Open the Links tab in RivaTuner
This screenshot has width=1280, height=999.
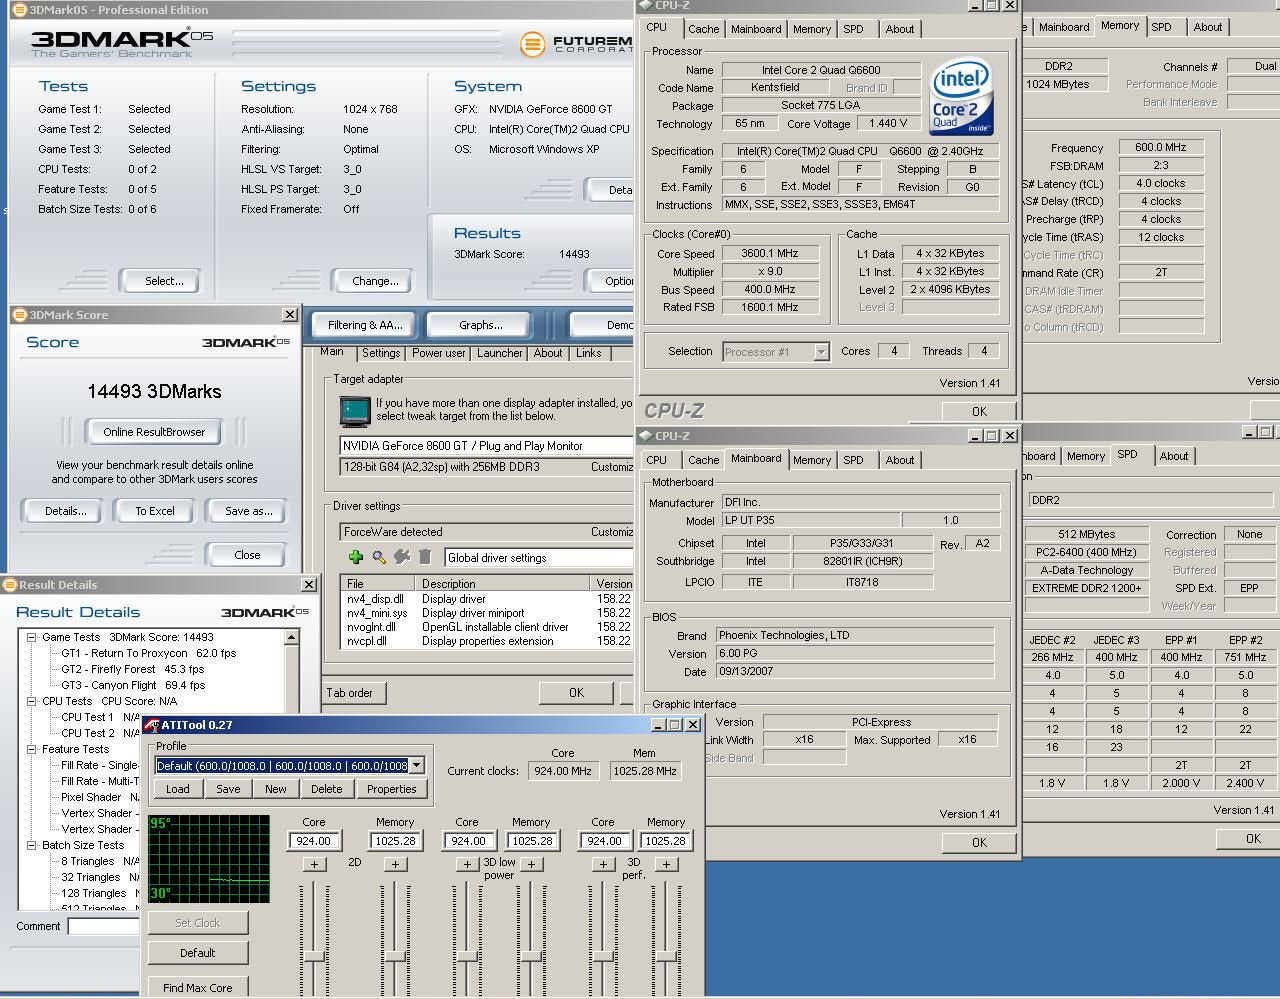589,353
